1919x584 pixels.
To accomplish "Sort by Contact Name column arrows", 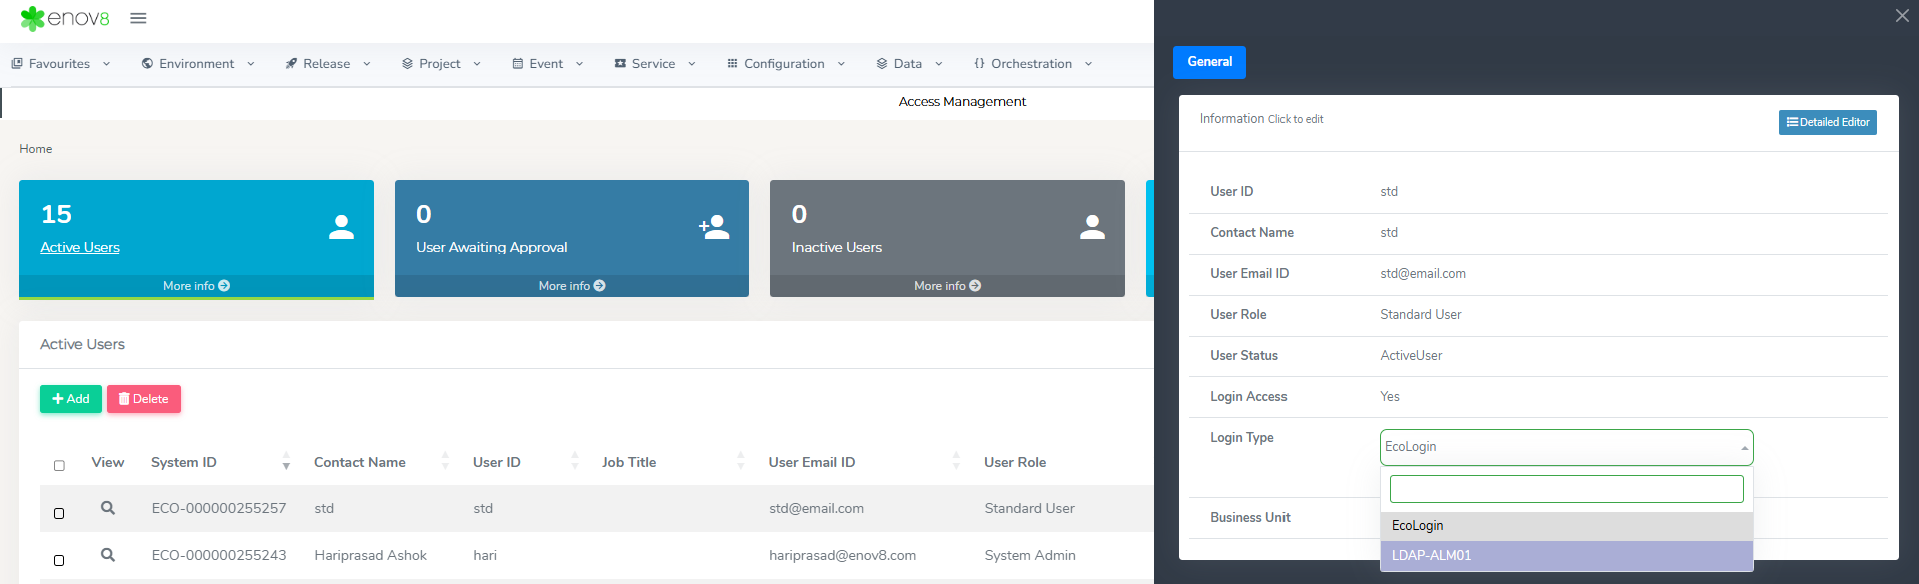I will [445, 461].
